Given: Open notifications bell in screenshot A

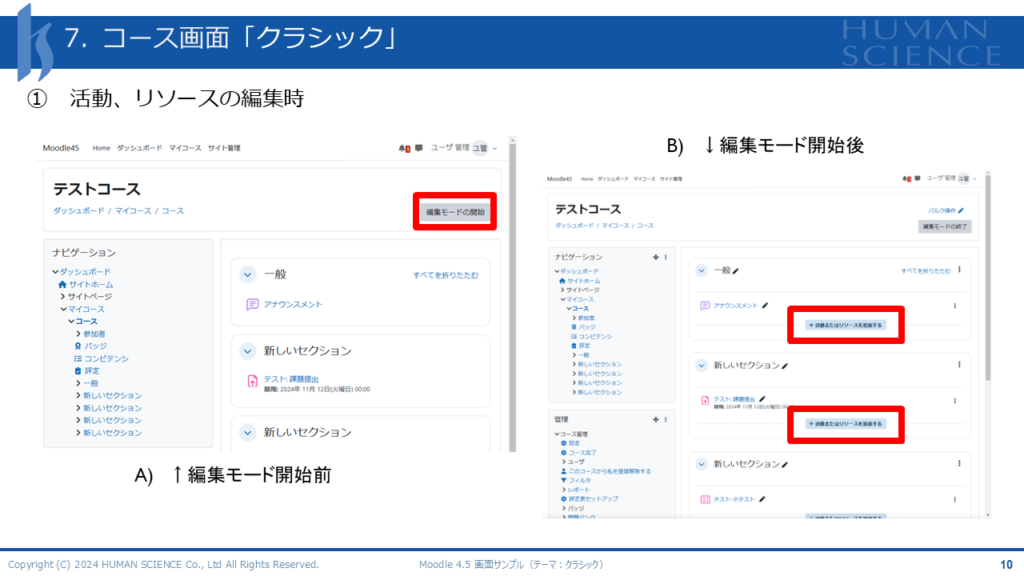Looking at the screenshot, I should 403,148.
